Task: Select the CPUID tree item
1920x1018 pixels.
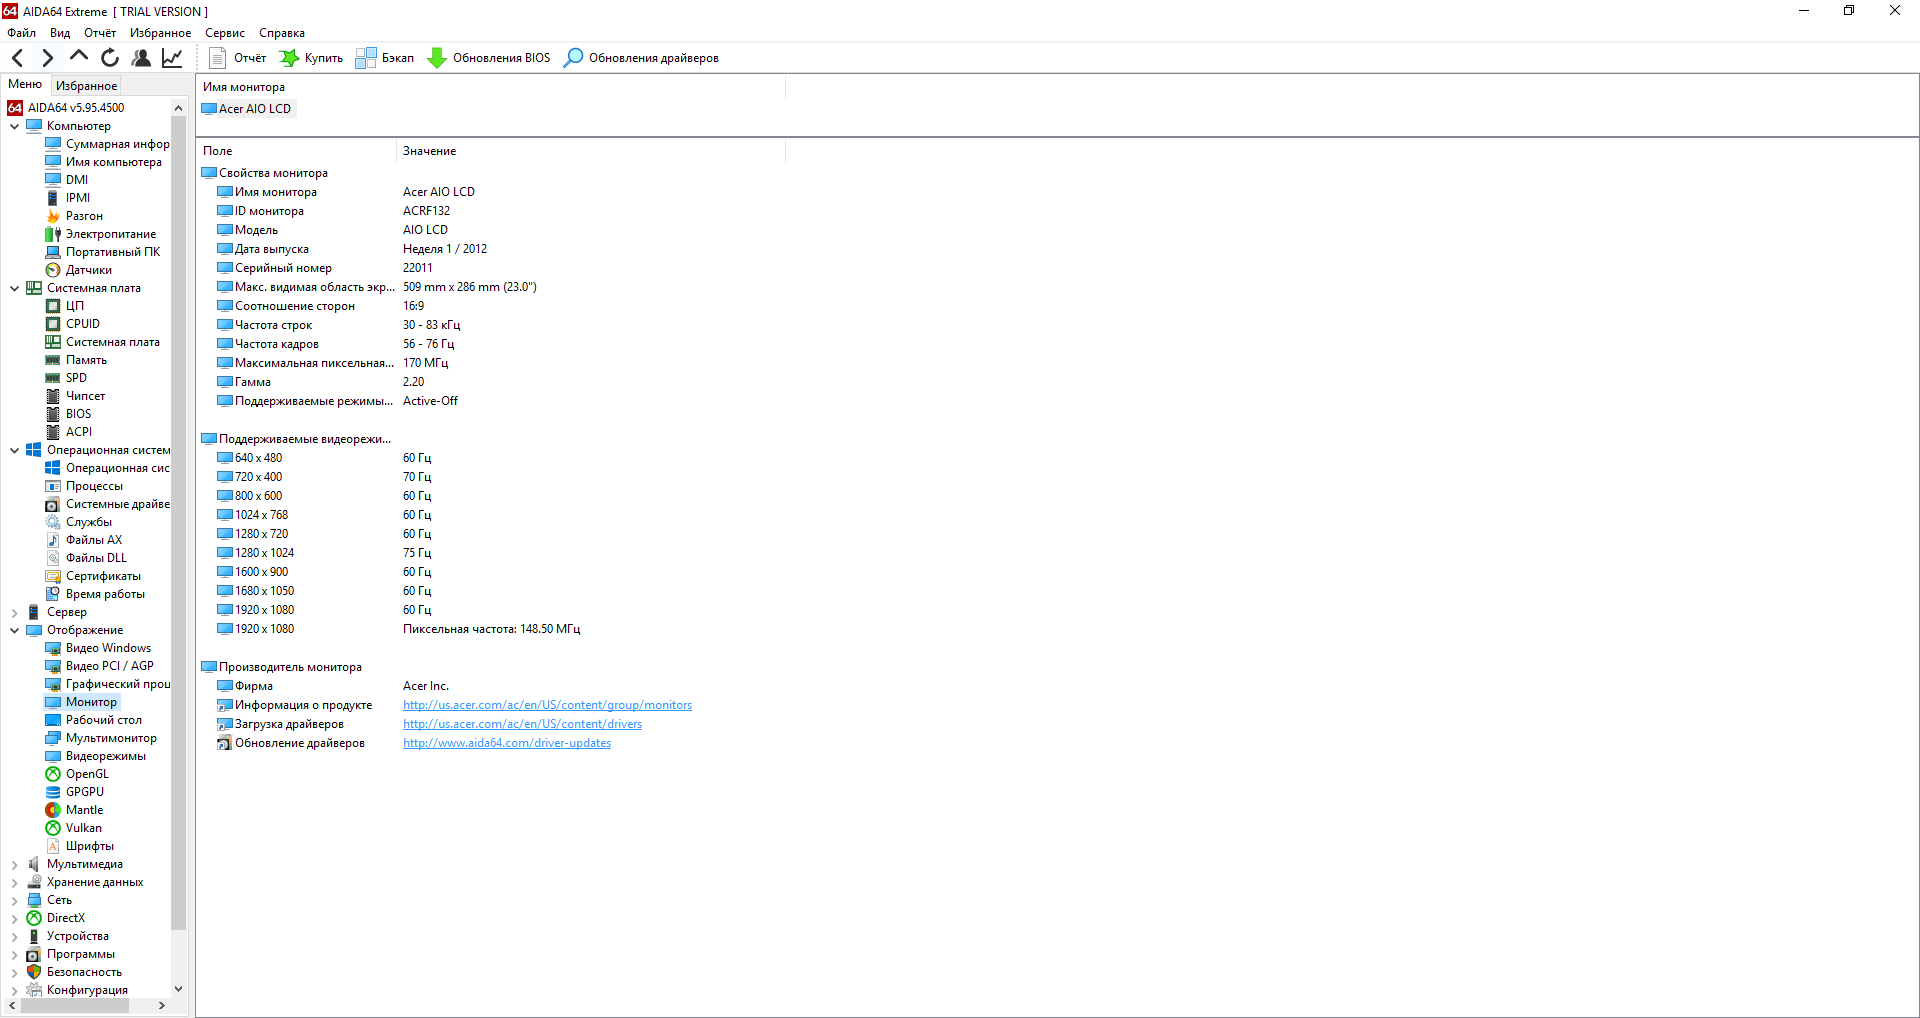Action: 73,324
